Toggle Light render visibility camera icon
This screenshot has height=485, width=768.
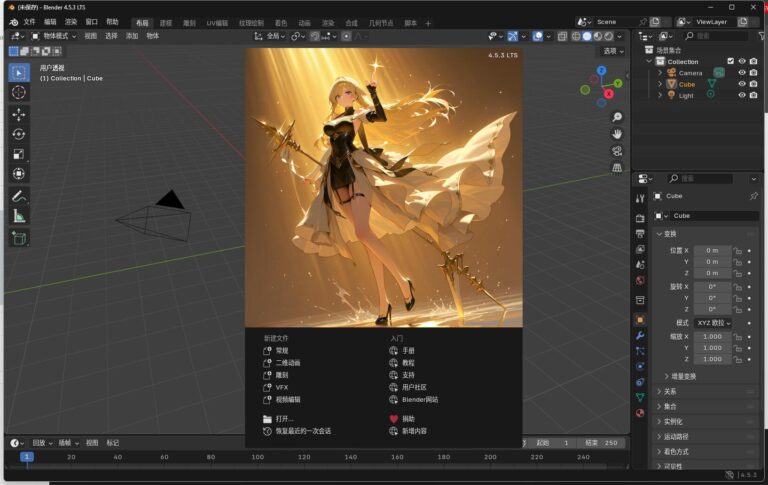[x=753, y=96]
